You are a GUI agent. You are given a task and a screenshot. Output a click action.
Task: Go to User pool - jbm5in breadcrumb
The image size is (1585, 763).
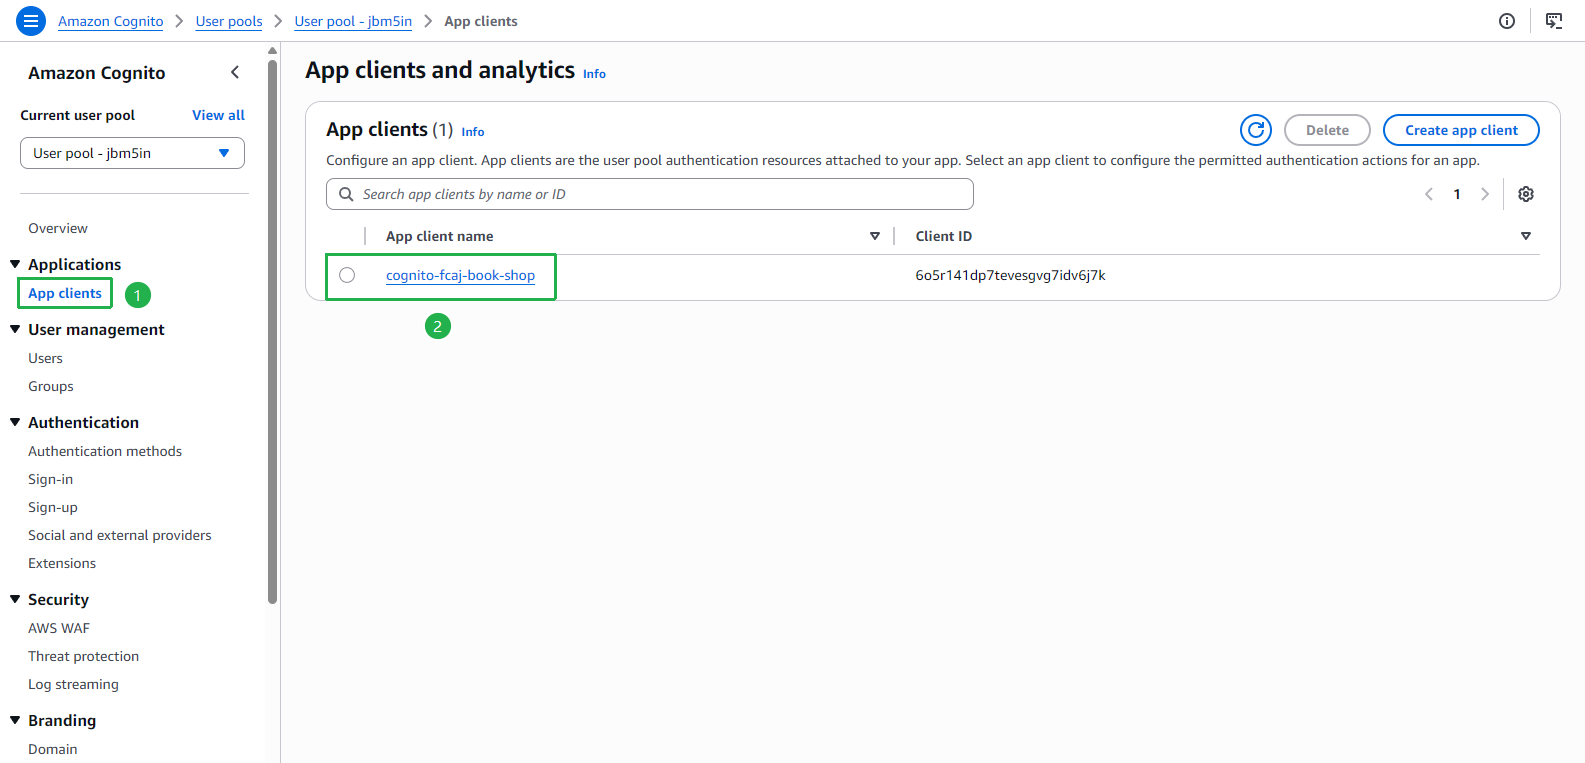(x=353, y=21)
